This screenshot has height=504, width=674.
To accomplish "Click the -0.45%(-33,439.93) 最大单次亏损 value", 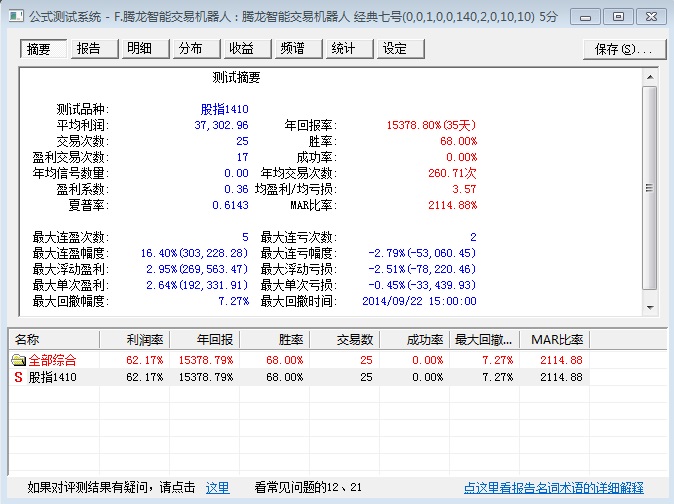I will click(422, 285).
